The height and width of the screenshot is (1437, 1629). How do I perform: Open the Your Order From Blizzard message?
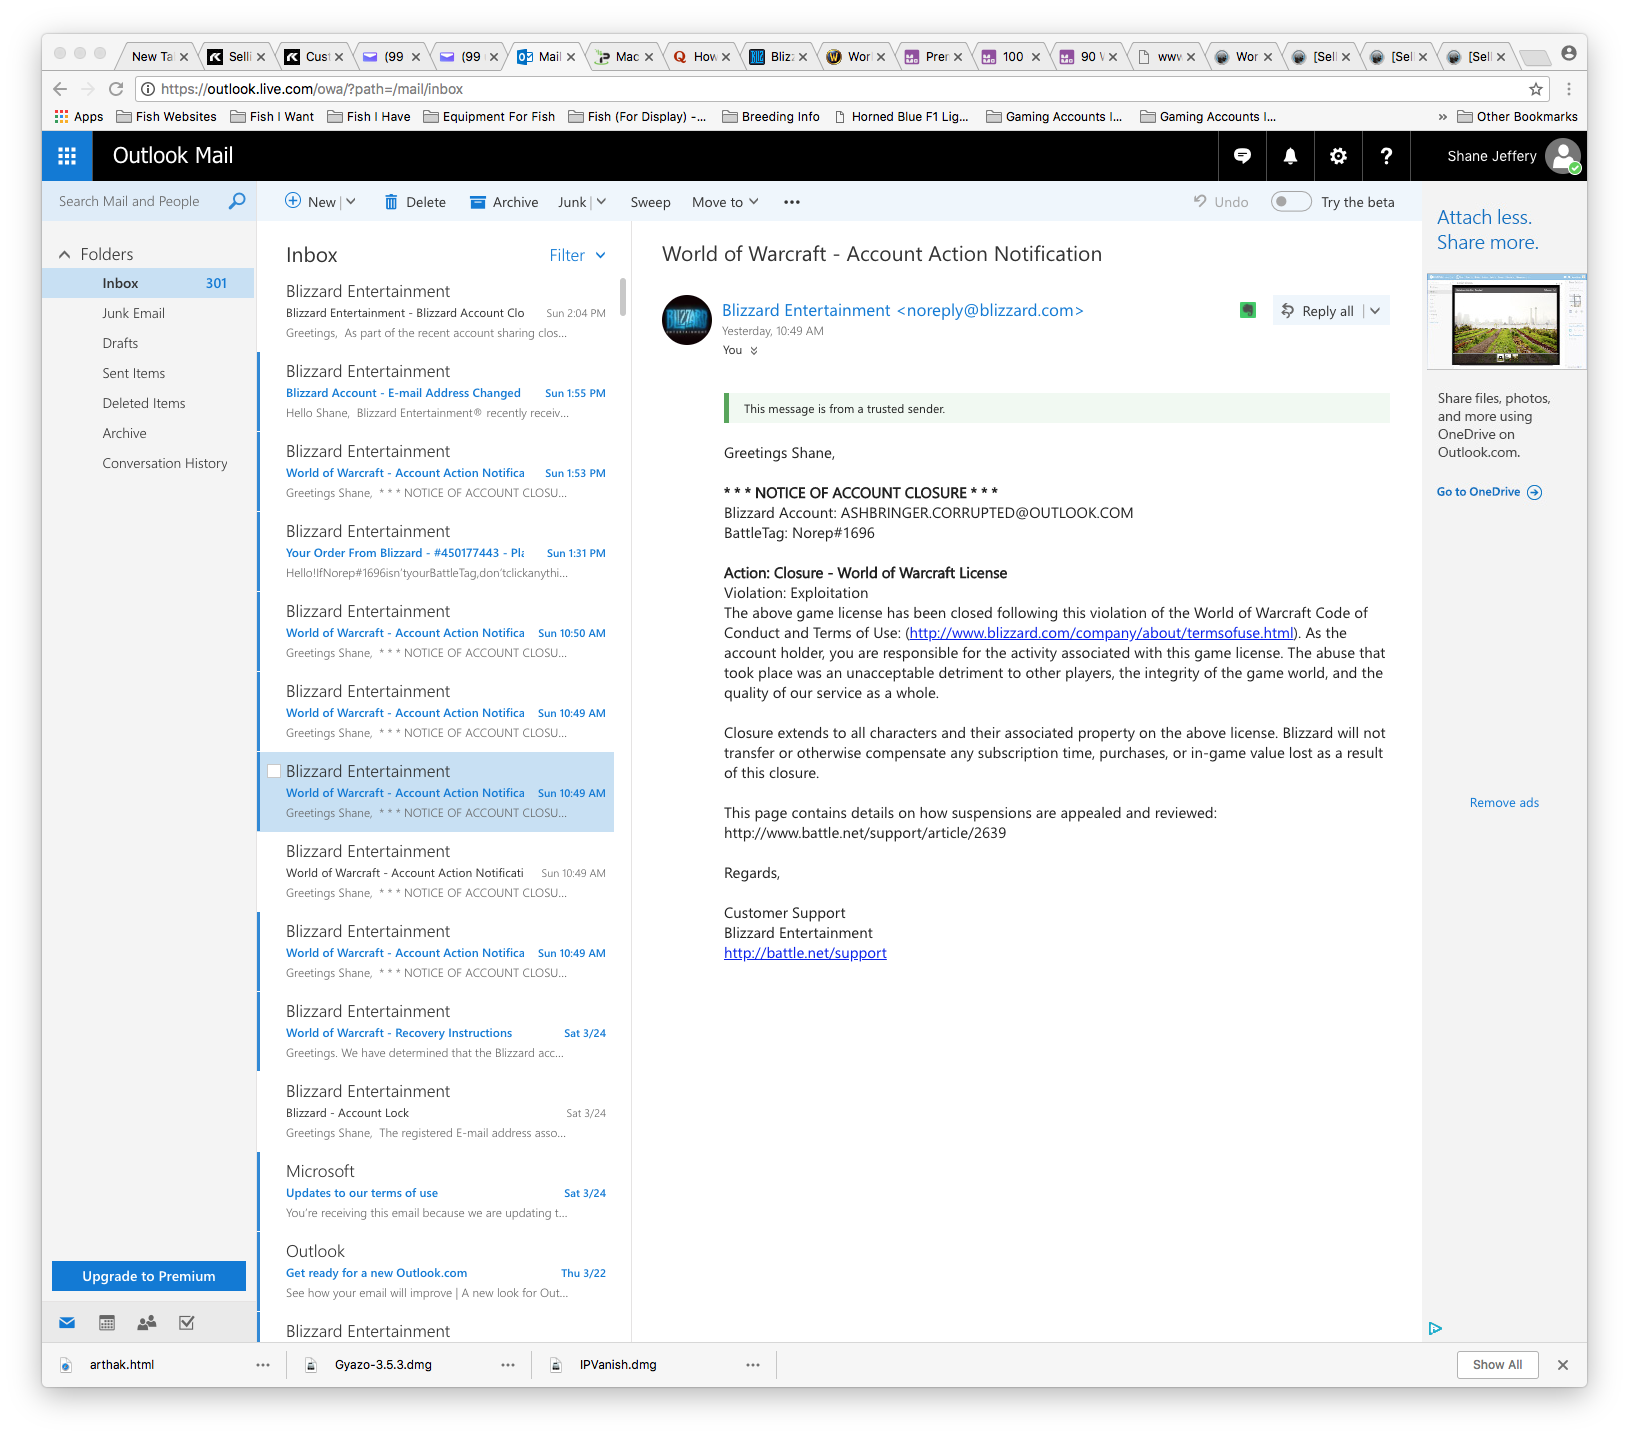[436, 551]
